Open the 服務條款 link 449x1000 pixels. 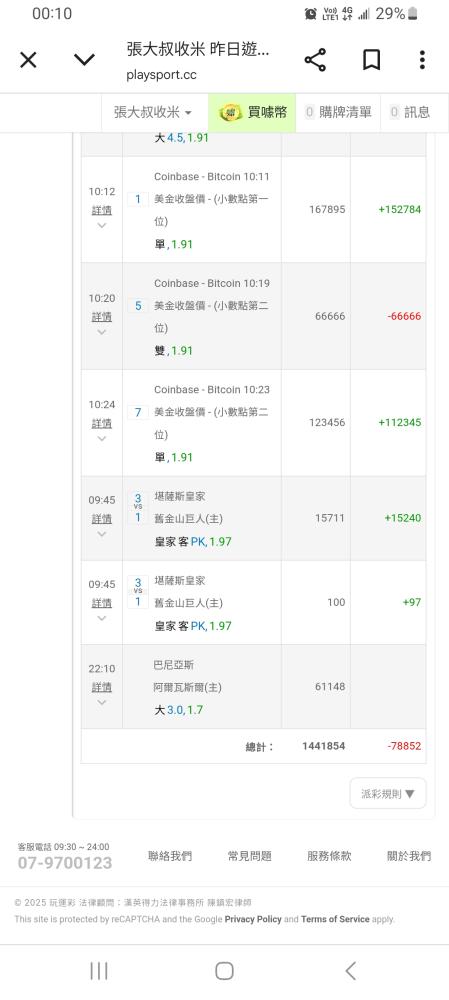329,856
